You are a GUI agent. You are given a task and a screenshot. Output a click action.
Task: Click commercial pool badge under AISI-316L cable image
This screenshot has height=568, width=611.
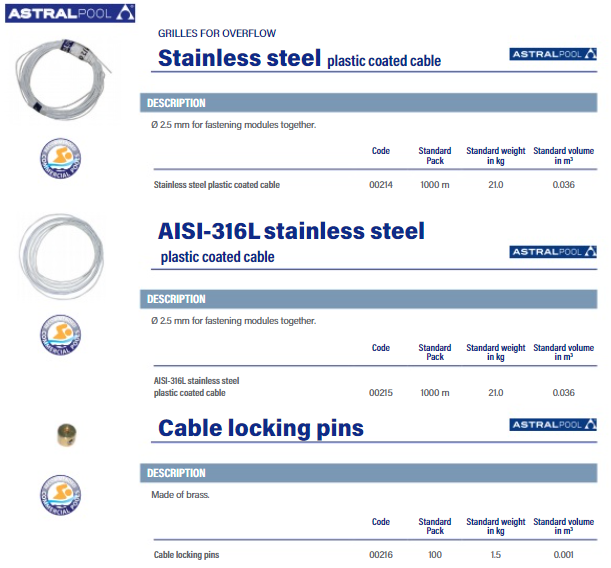60,335
